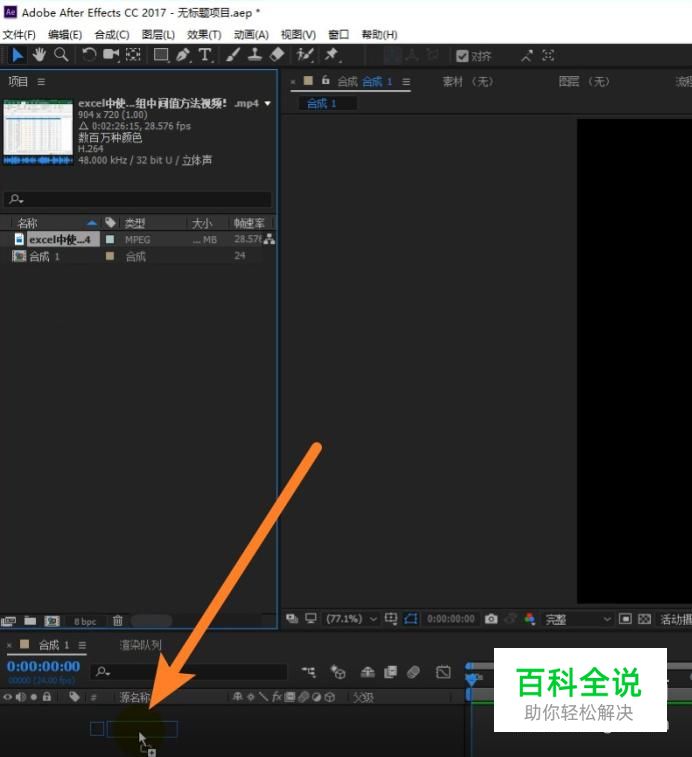
Task: Select the Pen tool
Action: tap(183, 55)
